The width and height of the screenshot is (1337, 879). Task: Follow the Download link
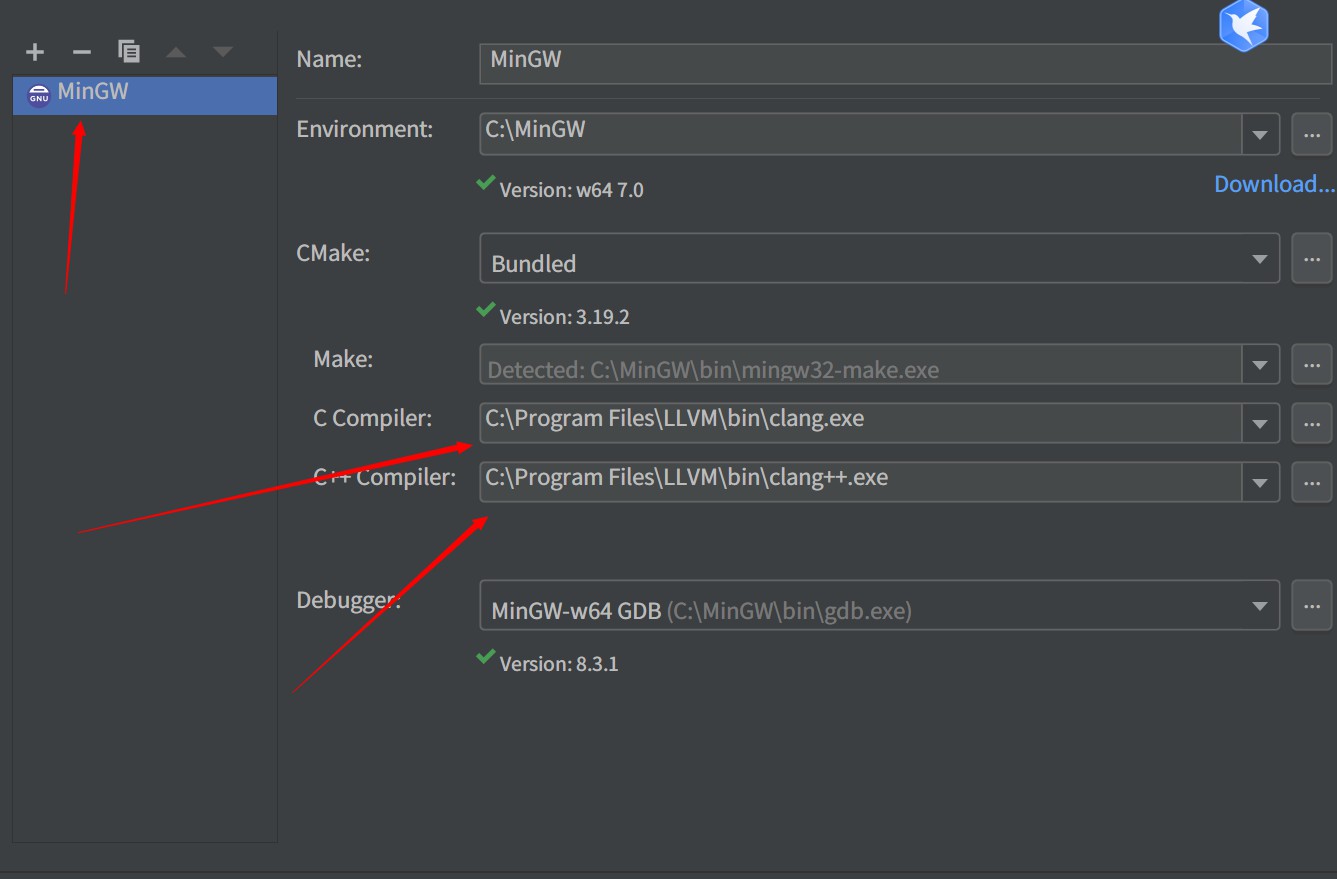[x=1274, y=184]
